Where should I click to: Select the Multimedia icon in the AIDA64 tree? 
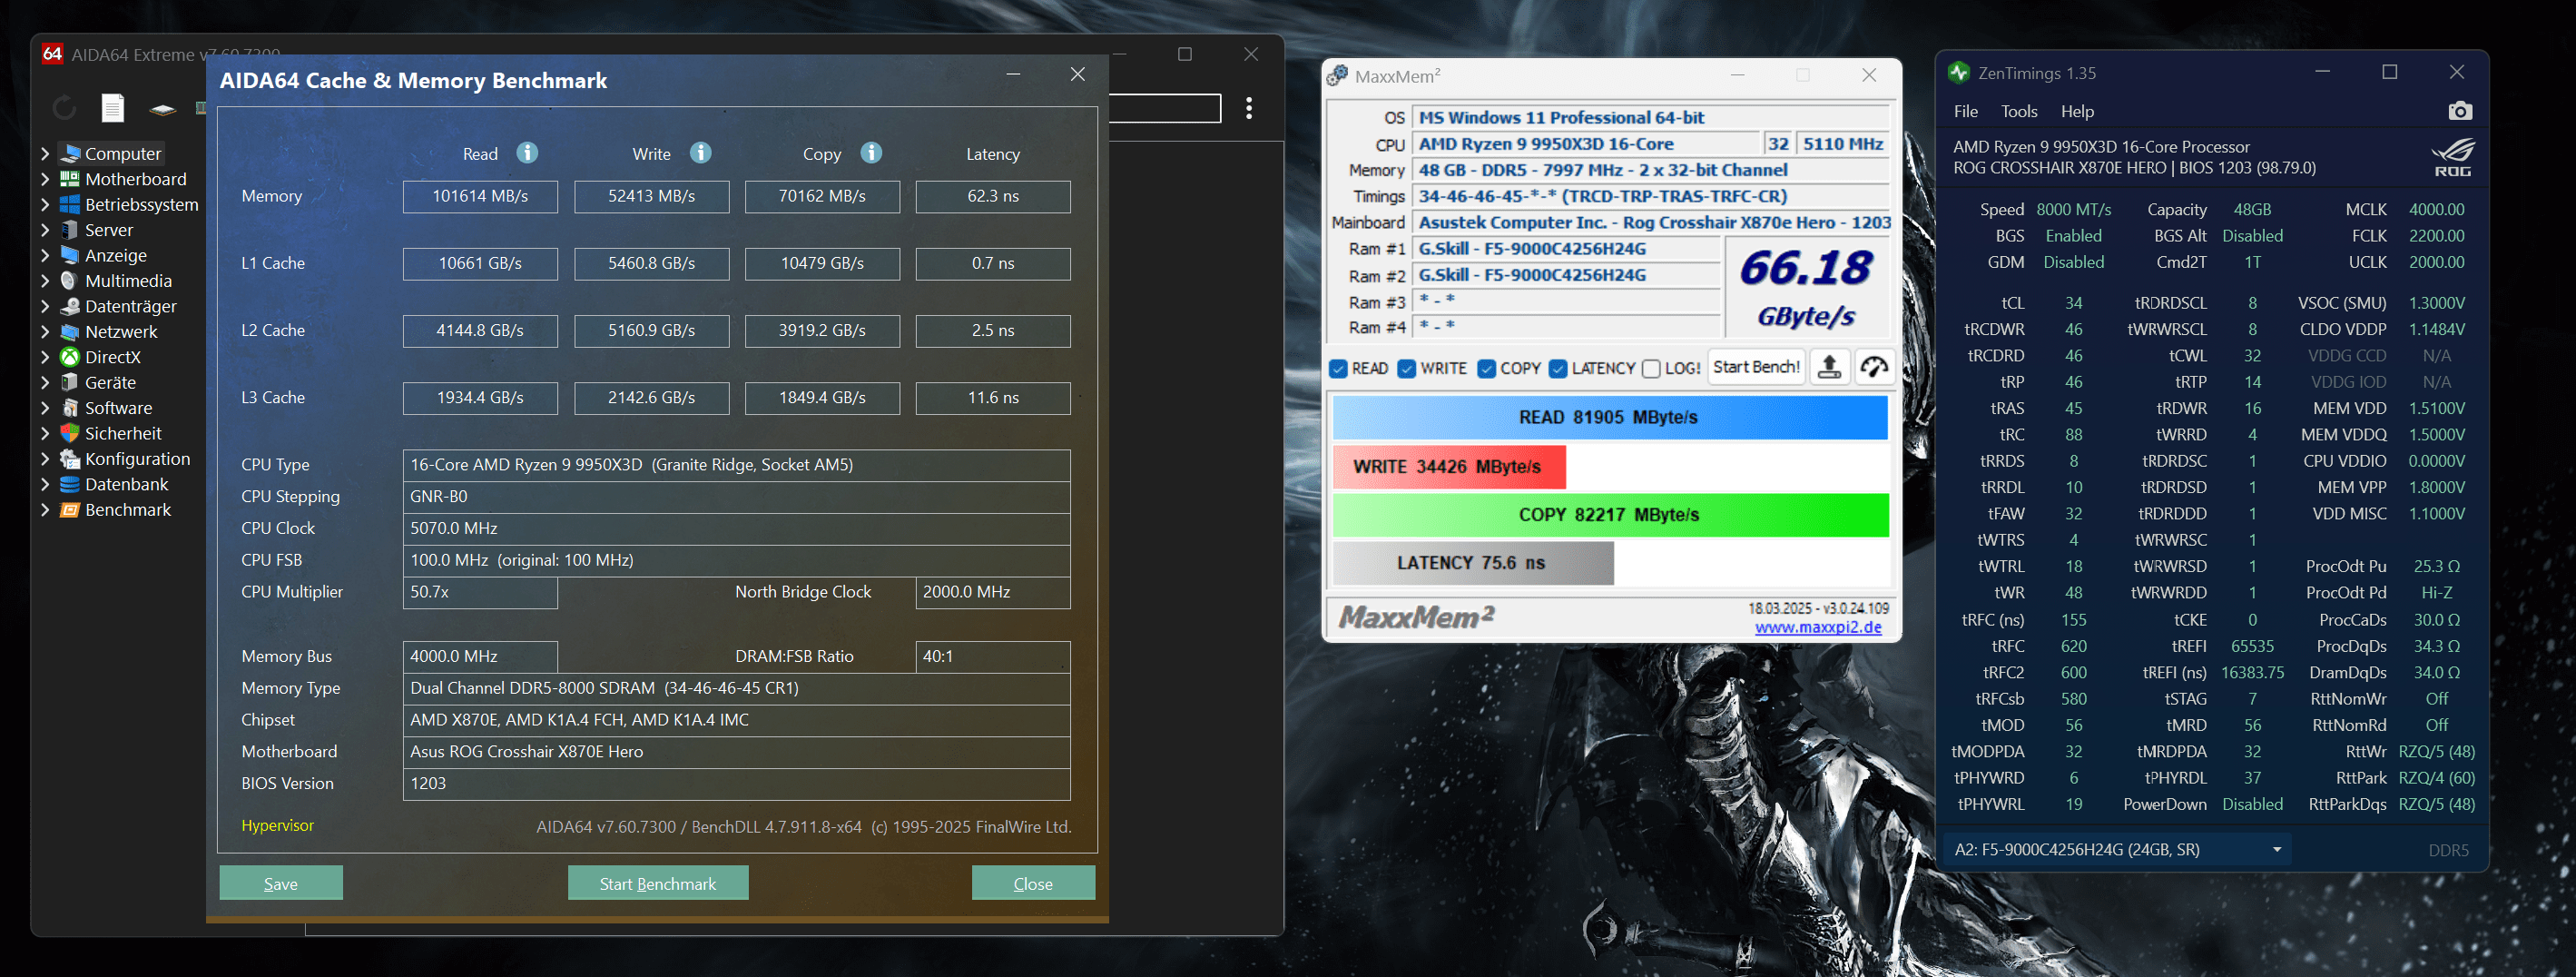[x=69, y=281]
